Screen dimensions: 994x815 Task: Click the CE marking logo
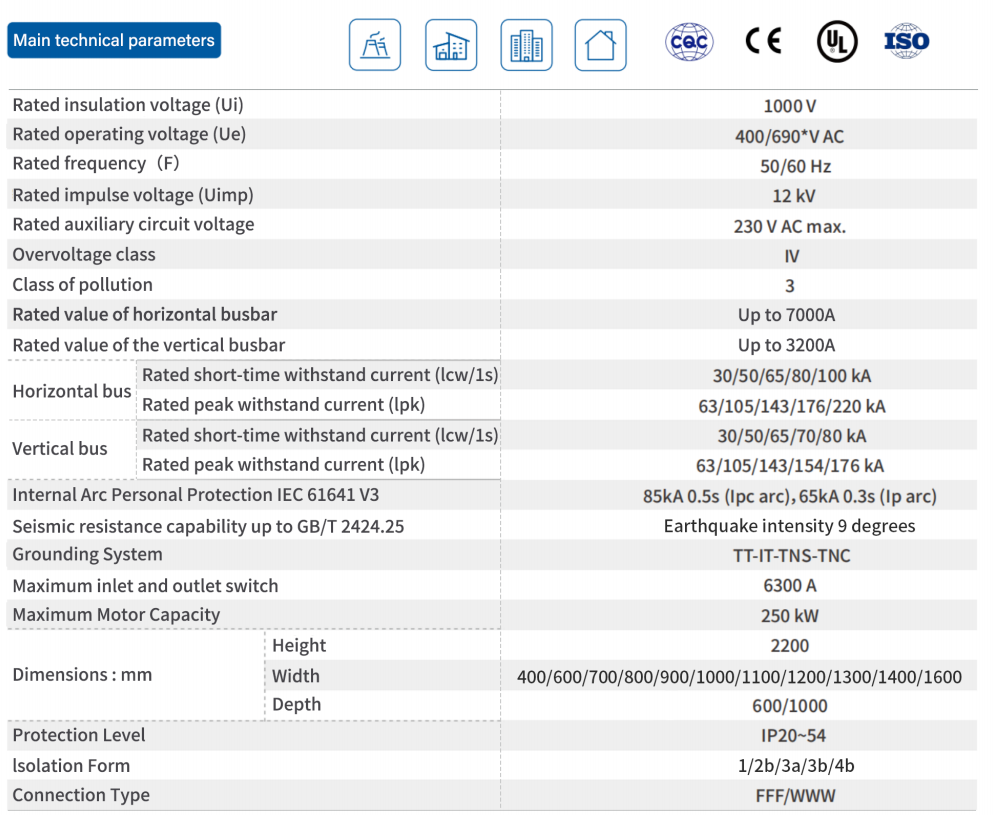tap(763, 41)
